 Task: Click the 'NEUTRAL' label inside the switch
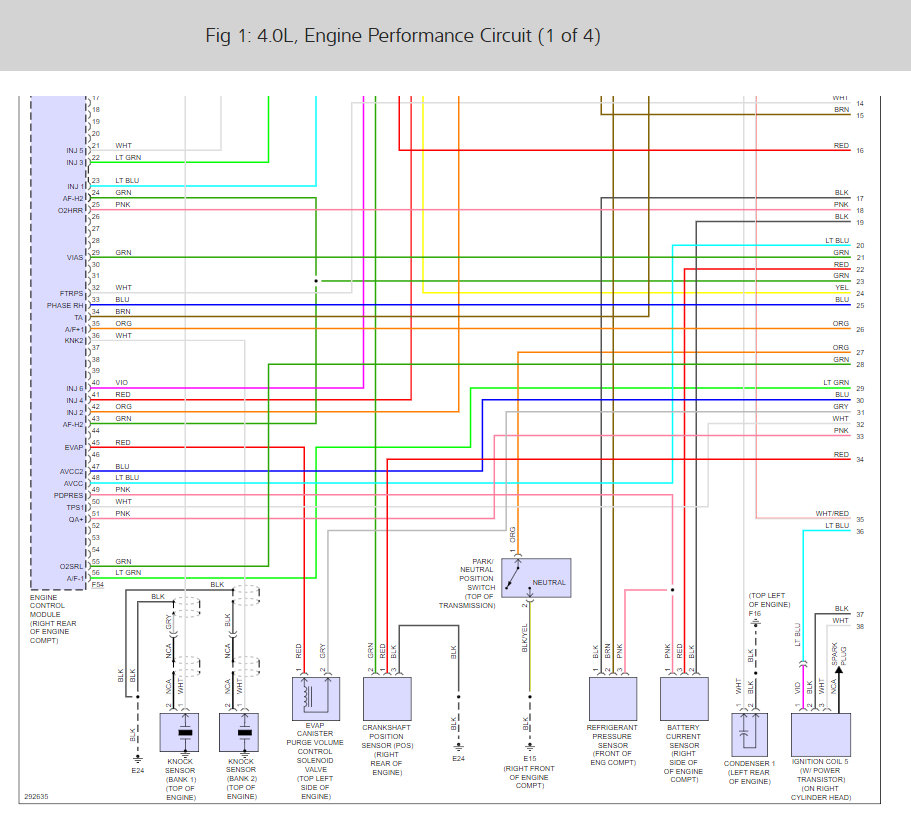549,582
